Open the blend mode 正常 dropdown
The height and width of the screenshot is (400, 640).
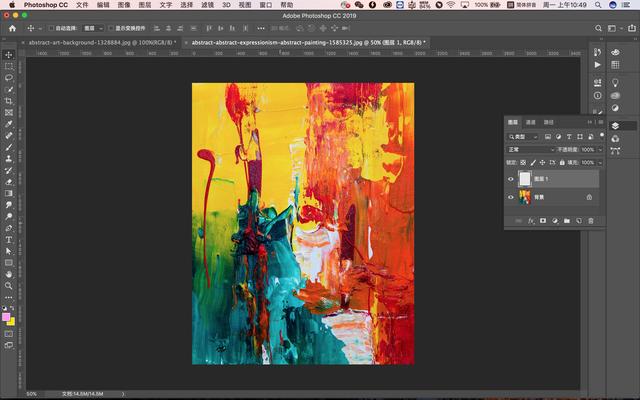pos(531,149)
